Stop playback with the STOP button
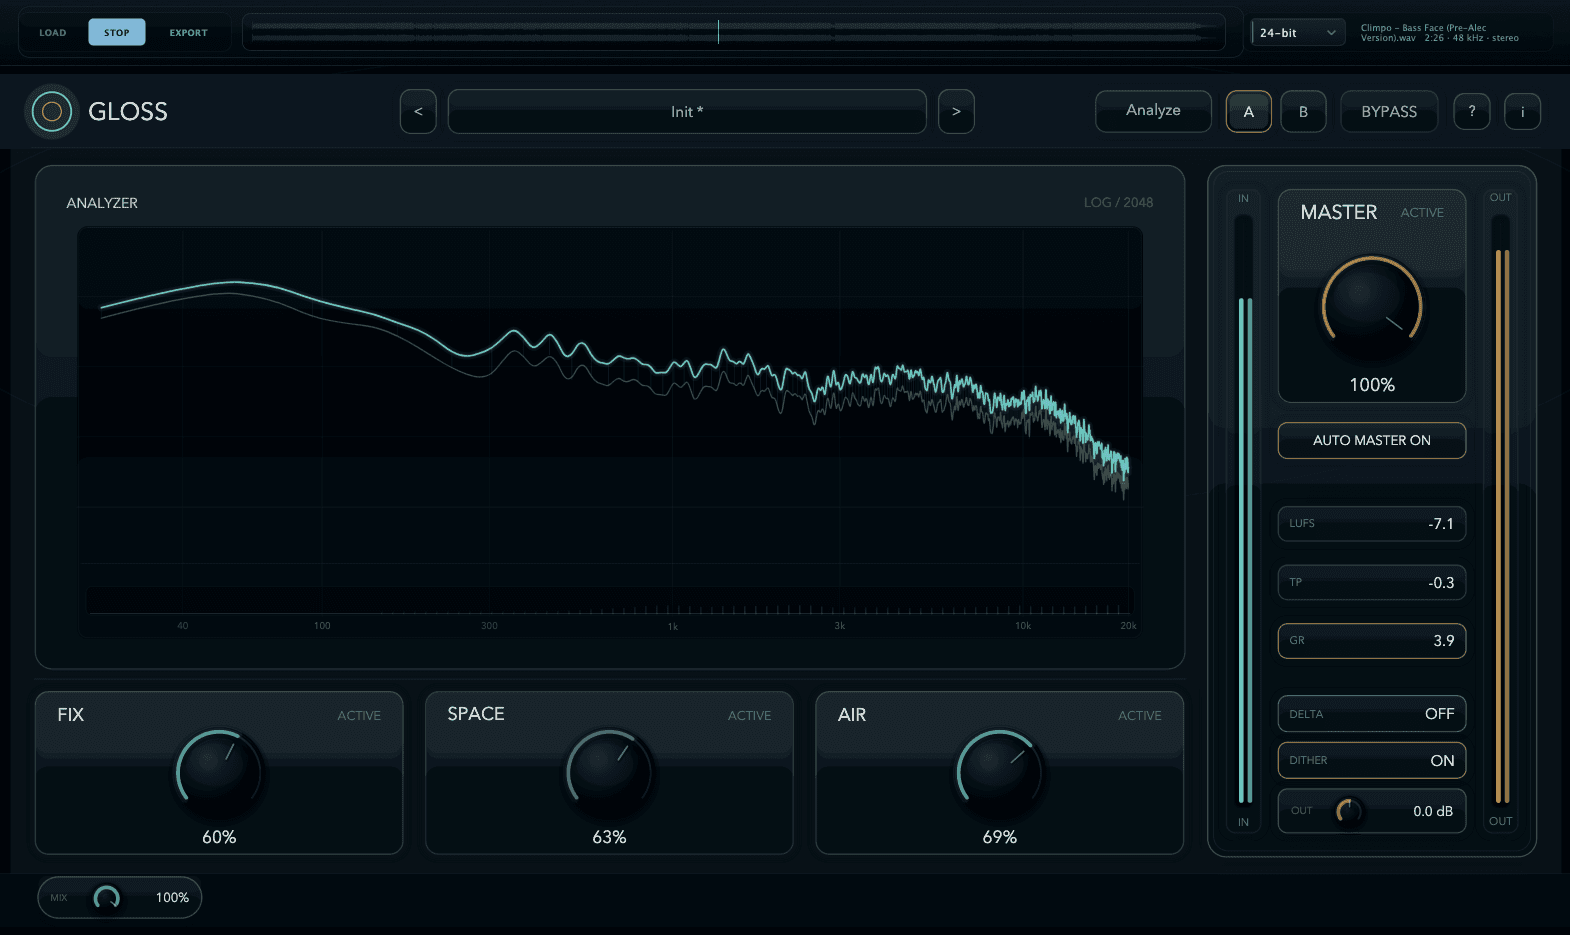Image resolution: width=1570 pixels, height=935 pixels. (117, 33)
